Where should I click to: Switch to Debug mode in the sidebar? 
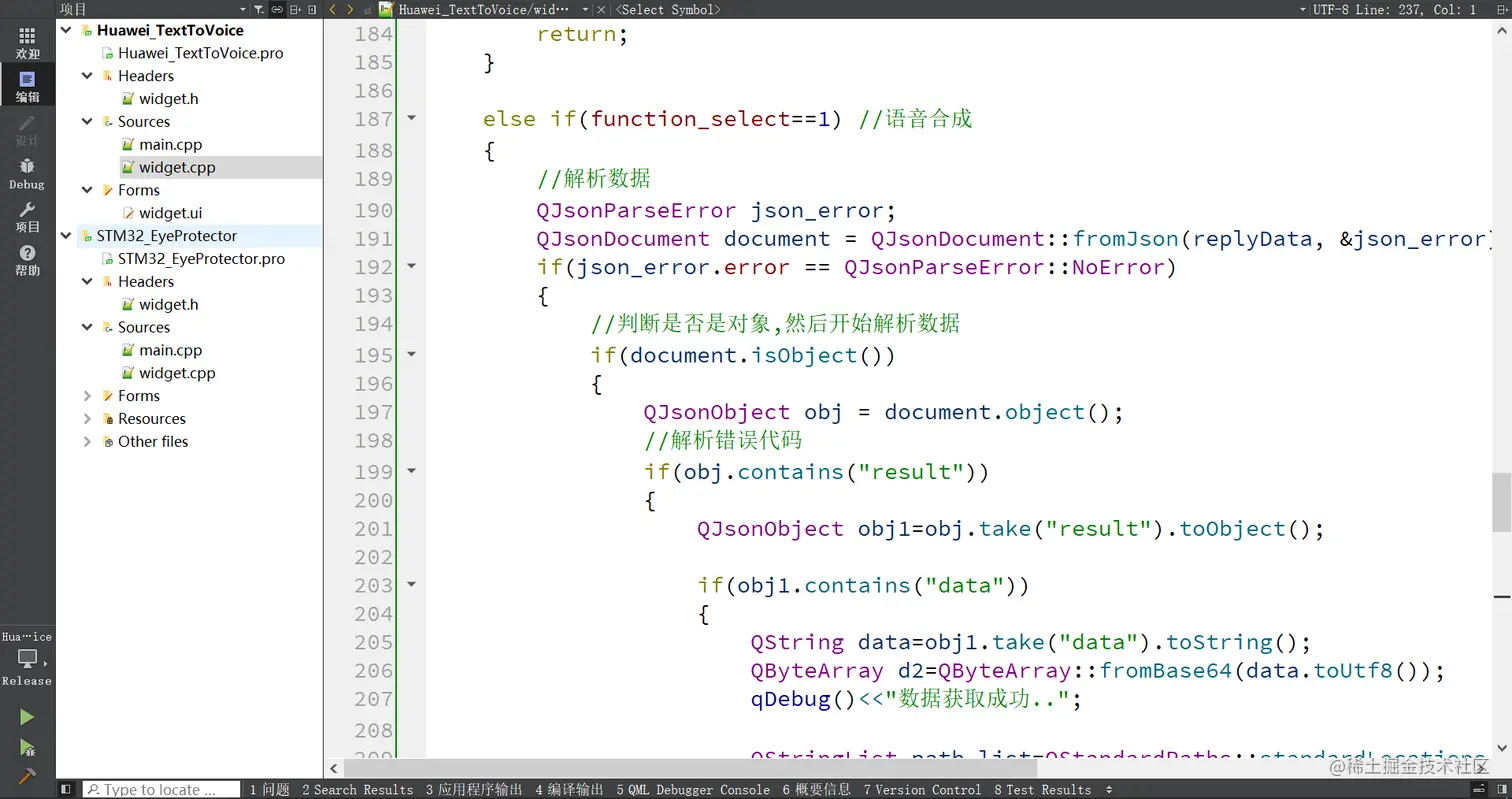[26, 175]
